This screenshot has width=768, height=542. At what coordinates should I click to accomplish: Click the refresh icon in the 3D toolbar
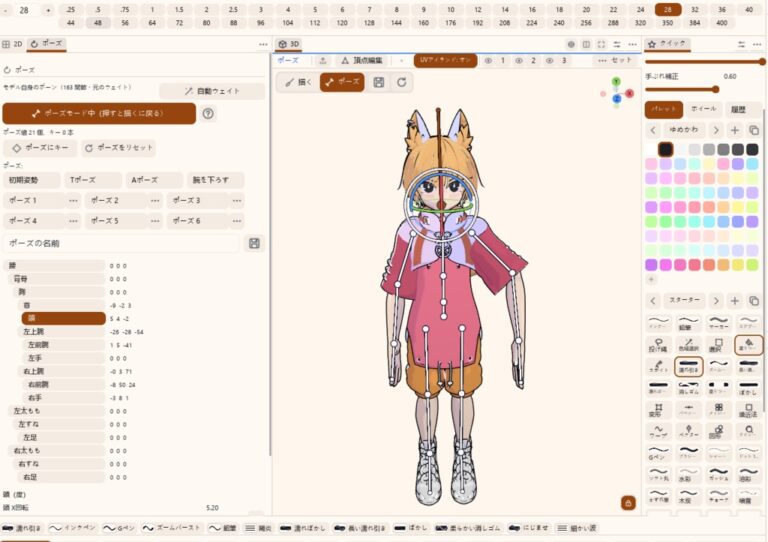[x=402, y=82]
